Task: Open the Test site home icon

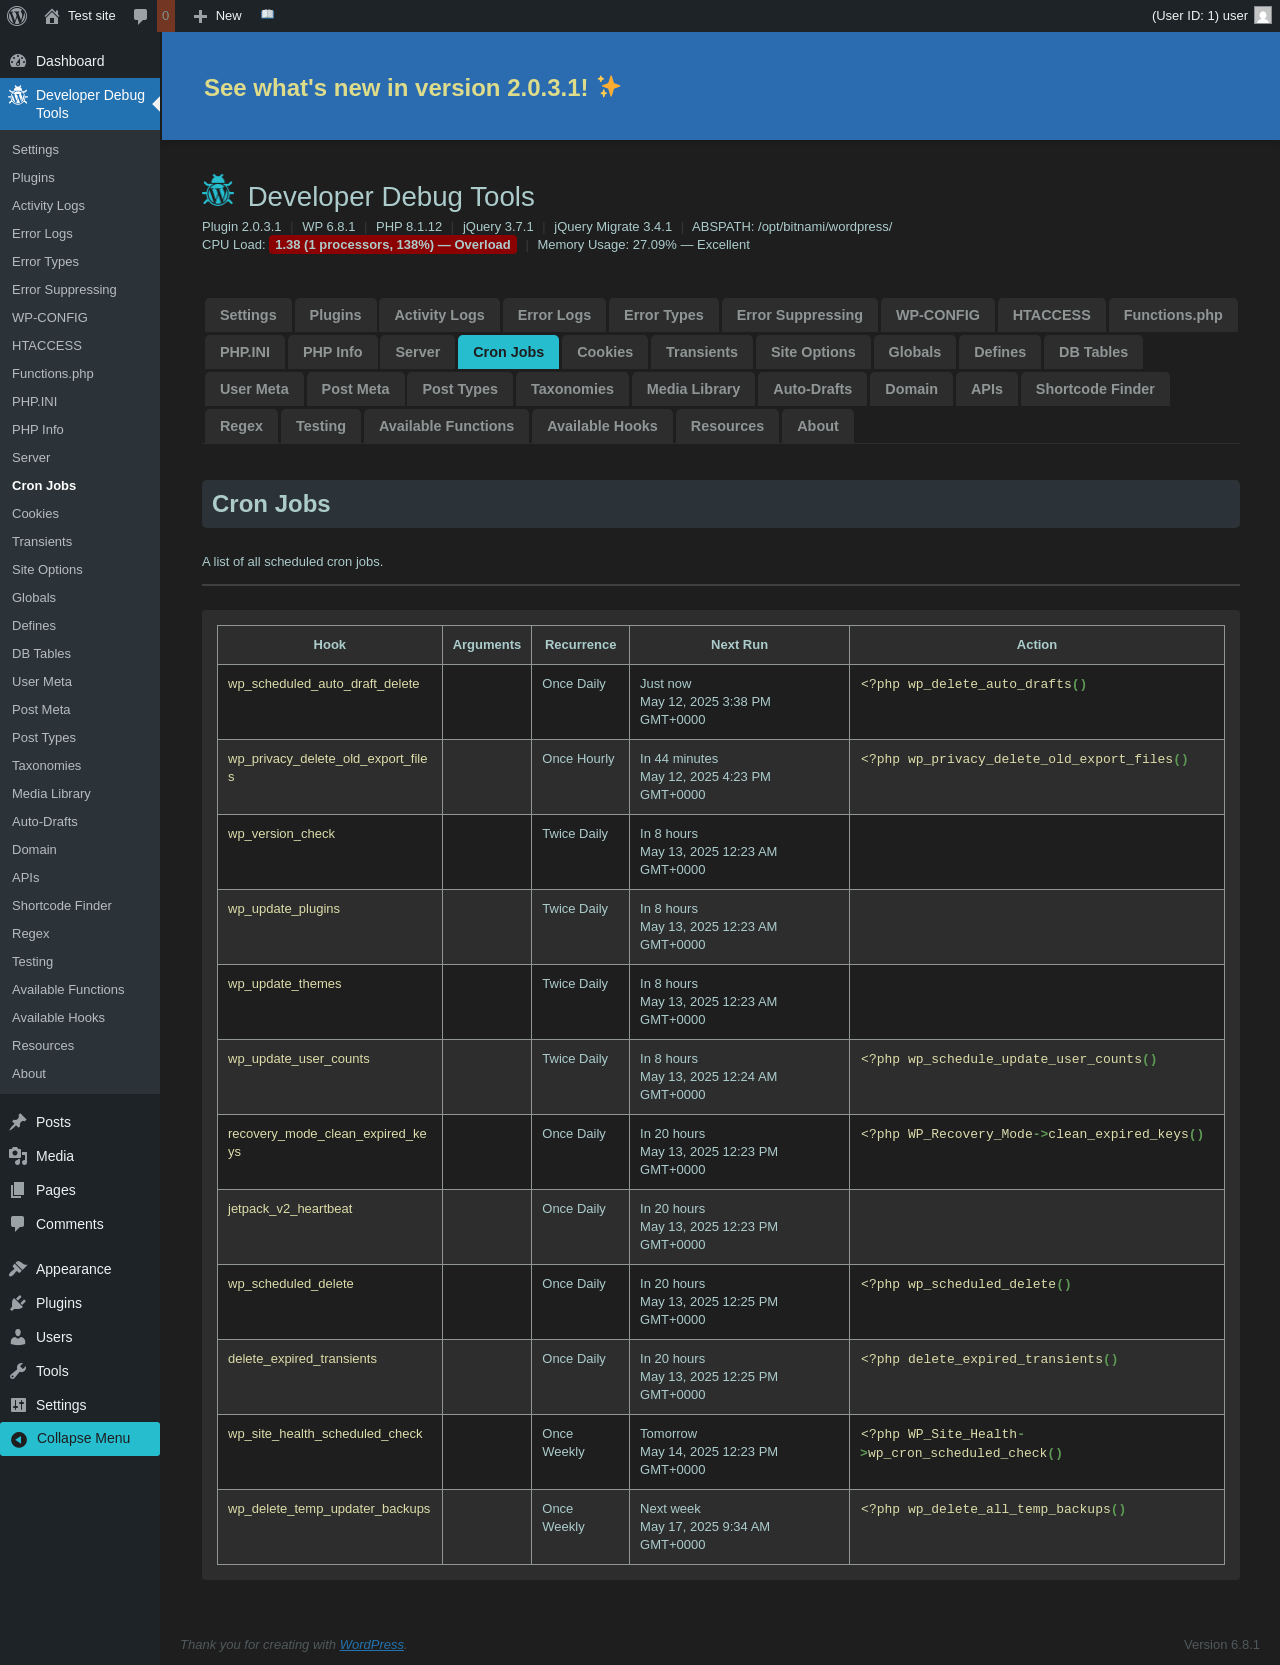Action: [x=52, y=16]
